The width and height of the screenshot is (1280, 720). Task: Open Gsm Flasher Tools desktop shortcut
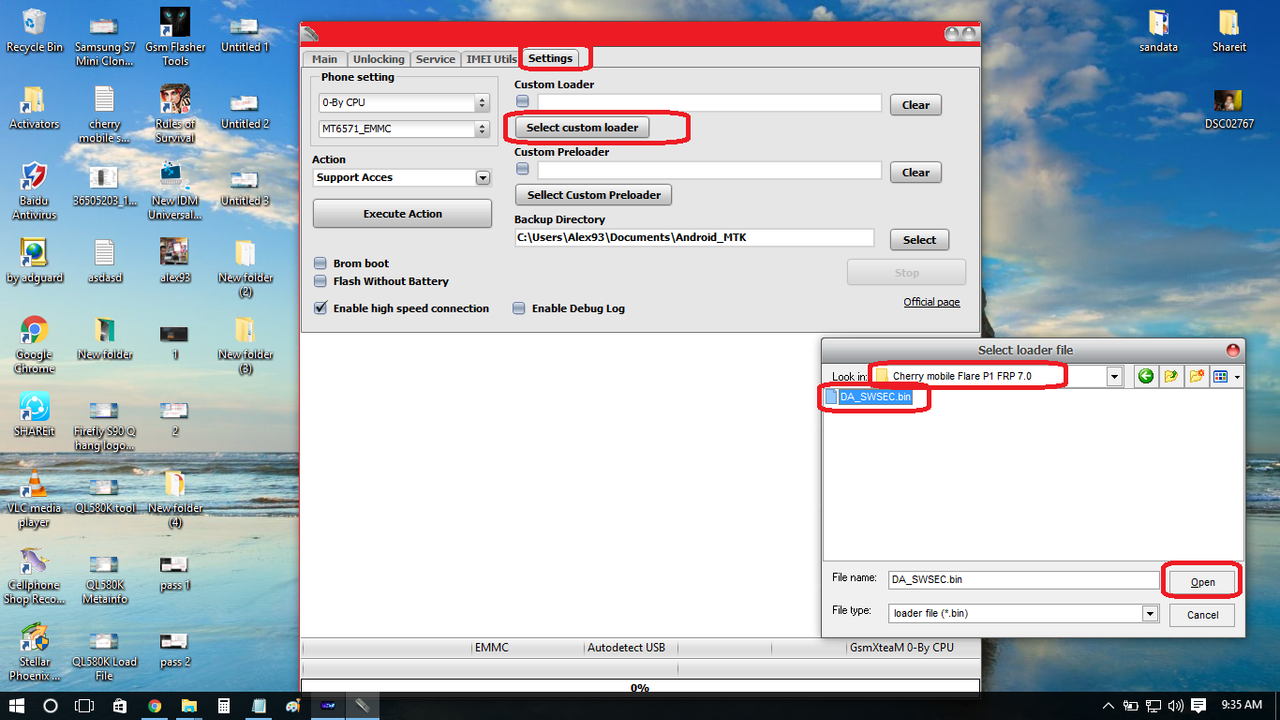pos(175,38)
